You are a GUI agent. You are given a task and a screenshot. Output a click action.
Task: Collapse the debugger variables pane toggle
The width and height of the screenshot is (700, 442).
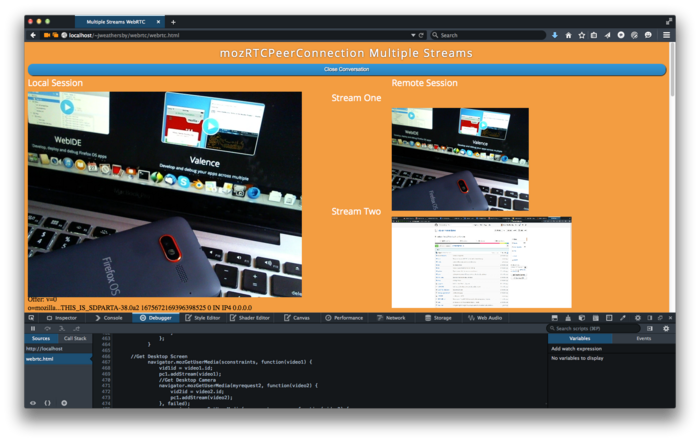[x=650, y=328]
